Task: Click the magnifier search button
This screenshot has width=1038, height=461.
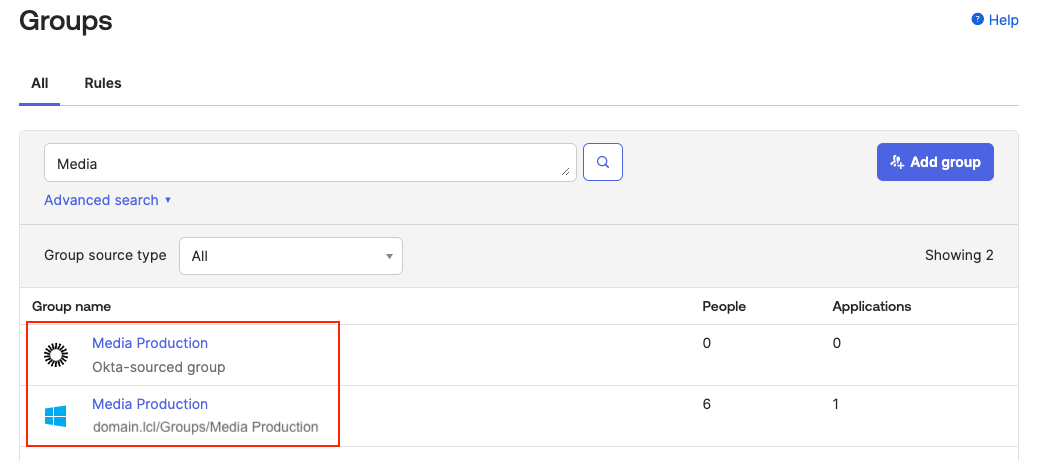Action: coord(603,162)
